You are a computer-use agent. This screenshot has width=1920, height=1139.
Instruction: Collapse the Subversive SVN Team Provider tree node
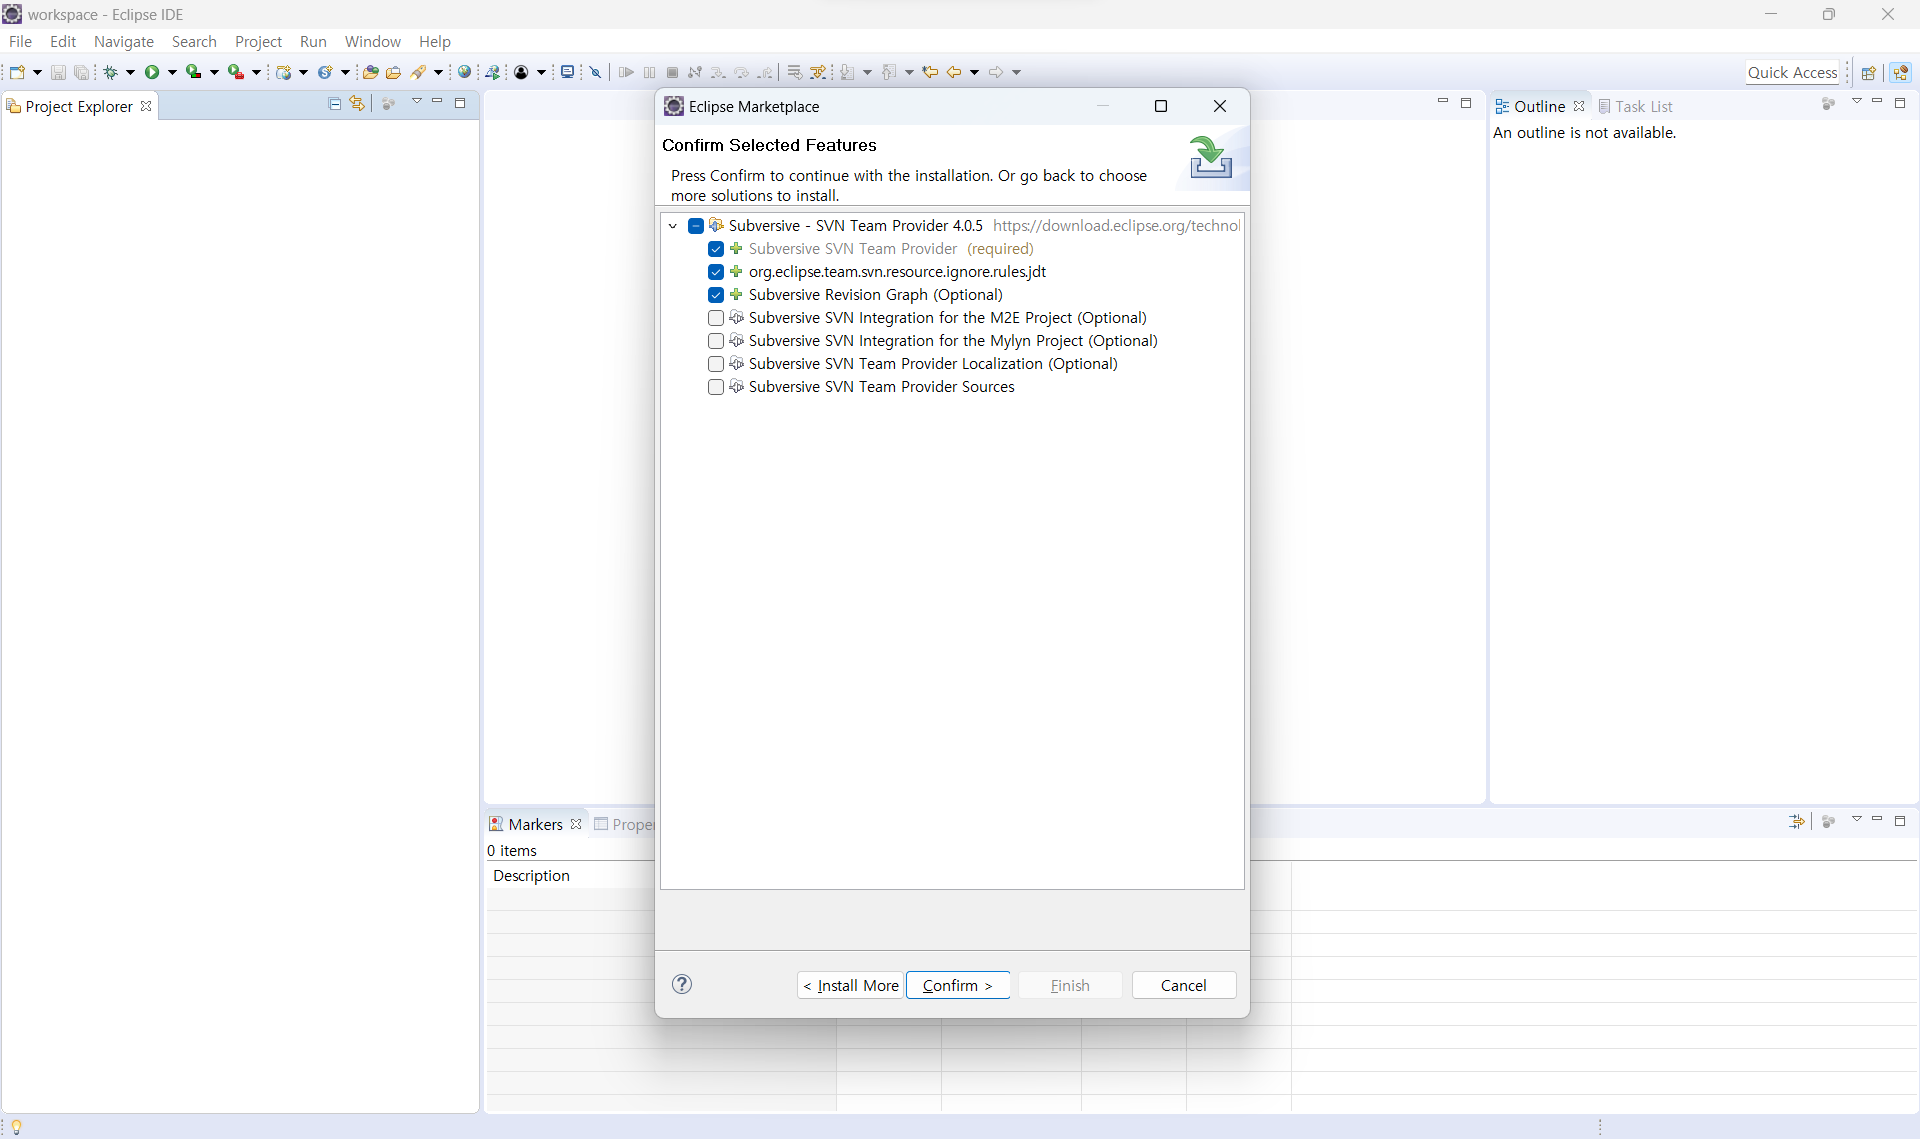click(x=673, y=226)
